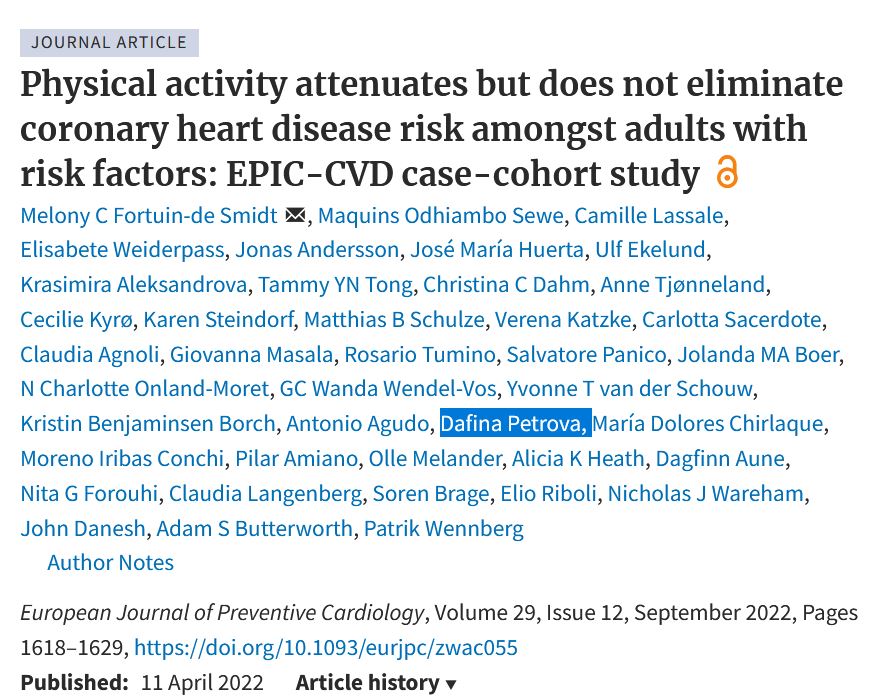875x696 pixels.
Task: Click the email envelope icon beside Fortuin-de Smidt
Action: pyautogui.click(x=295, y=215)
